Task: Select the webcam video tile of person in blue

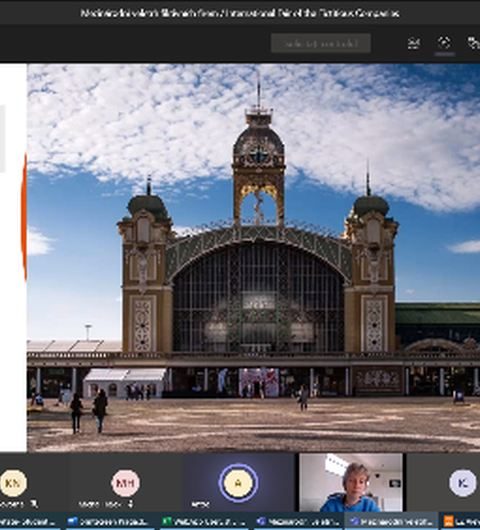Action: (x=351, y=483)
